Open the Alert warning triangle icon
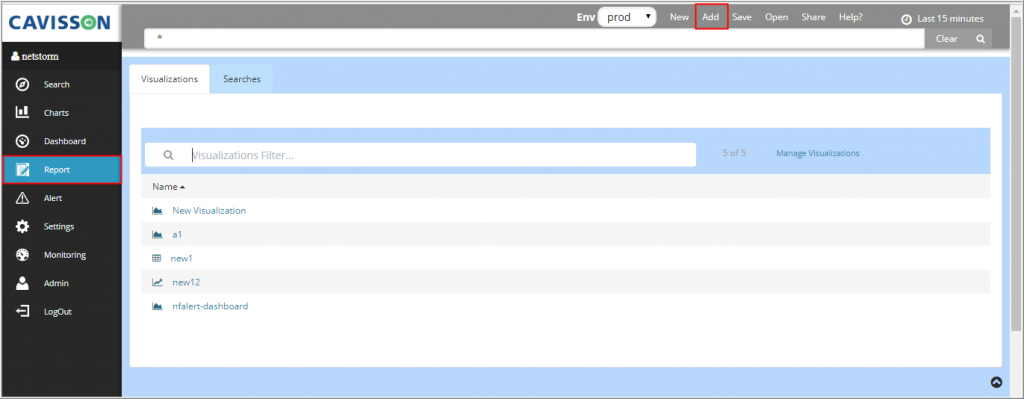The image size is (1024, 399). (x=22, y=198)
